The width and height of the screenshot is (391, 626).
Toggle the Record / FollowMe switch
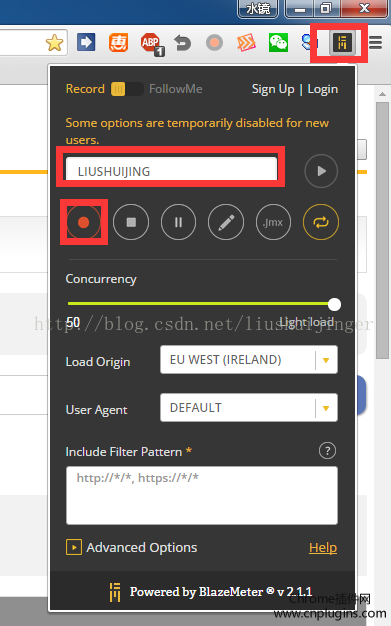click(x=127, y=89)
